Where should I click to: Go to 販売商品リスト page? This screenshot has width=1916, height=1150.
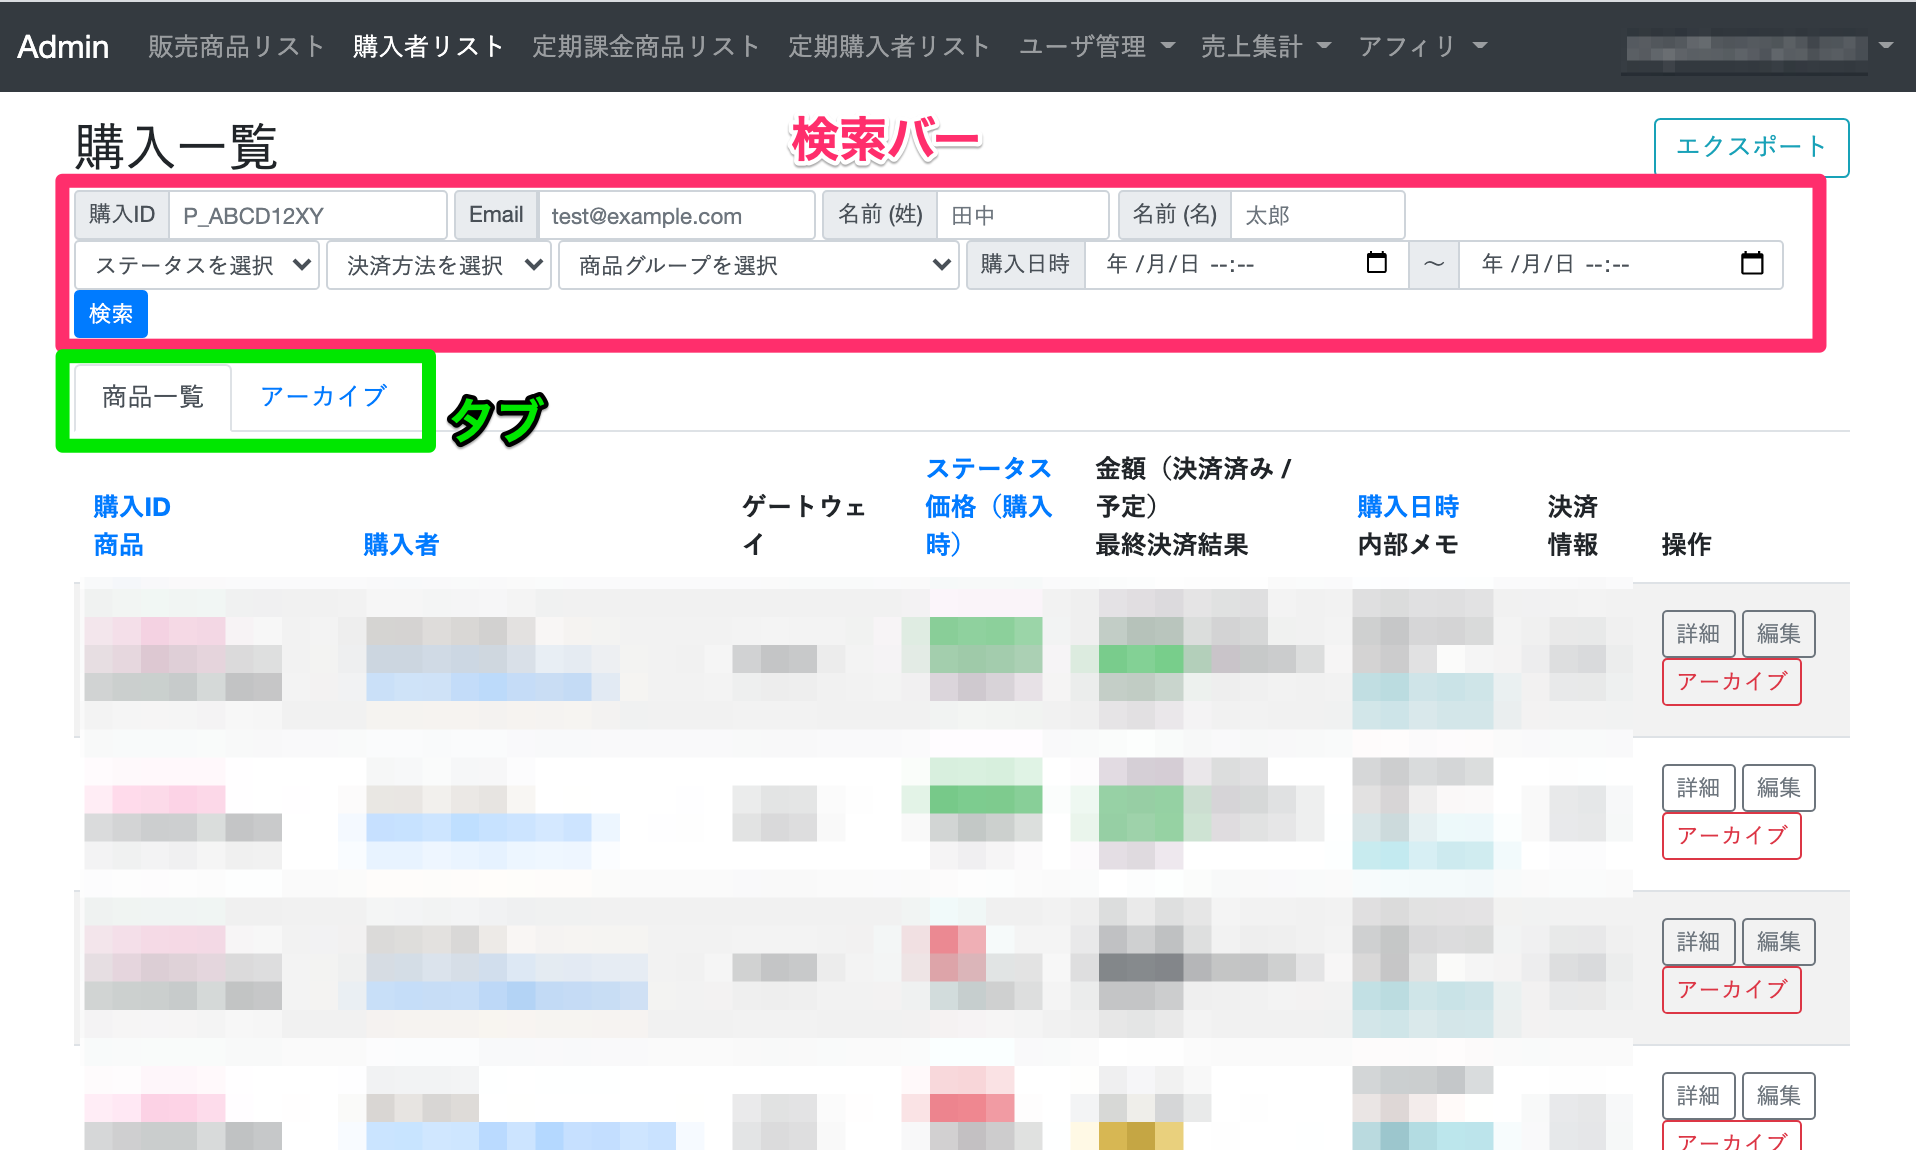236,46
